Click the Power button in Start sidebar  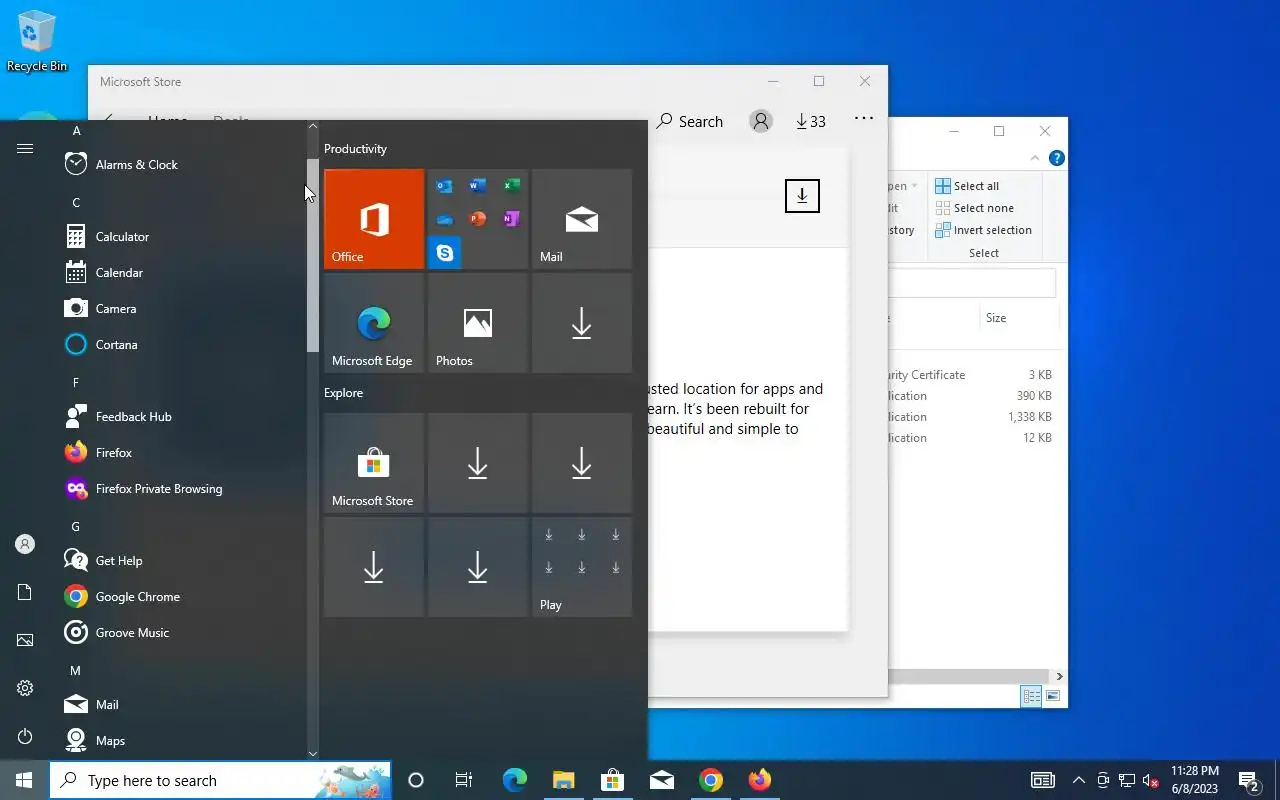(x=25, y=737)
